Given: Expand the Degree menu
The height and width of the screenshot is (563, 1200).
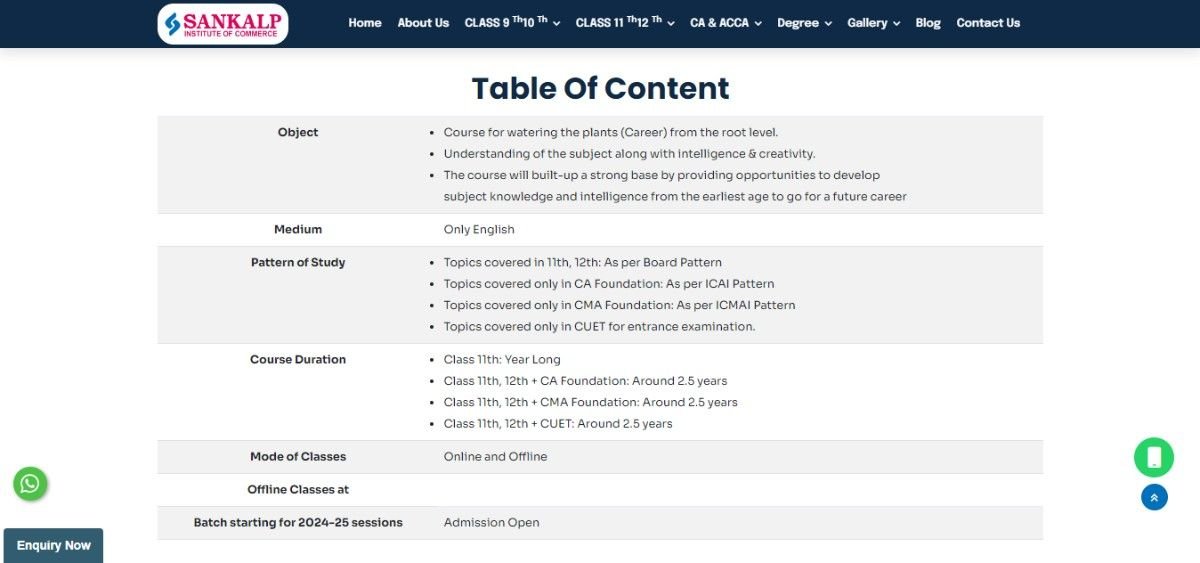Looking at the screenshot, I should tap(804, 23).
